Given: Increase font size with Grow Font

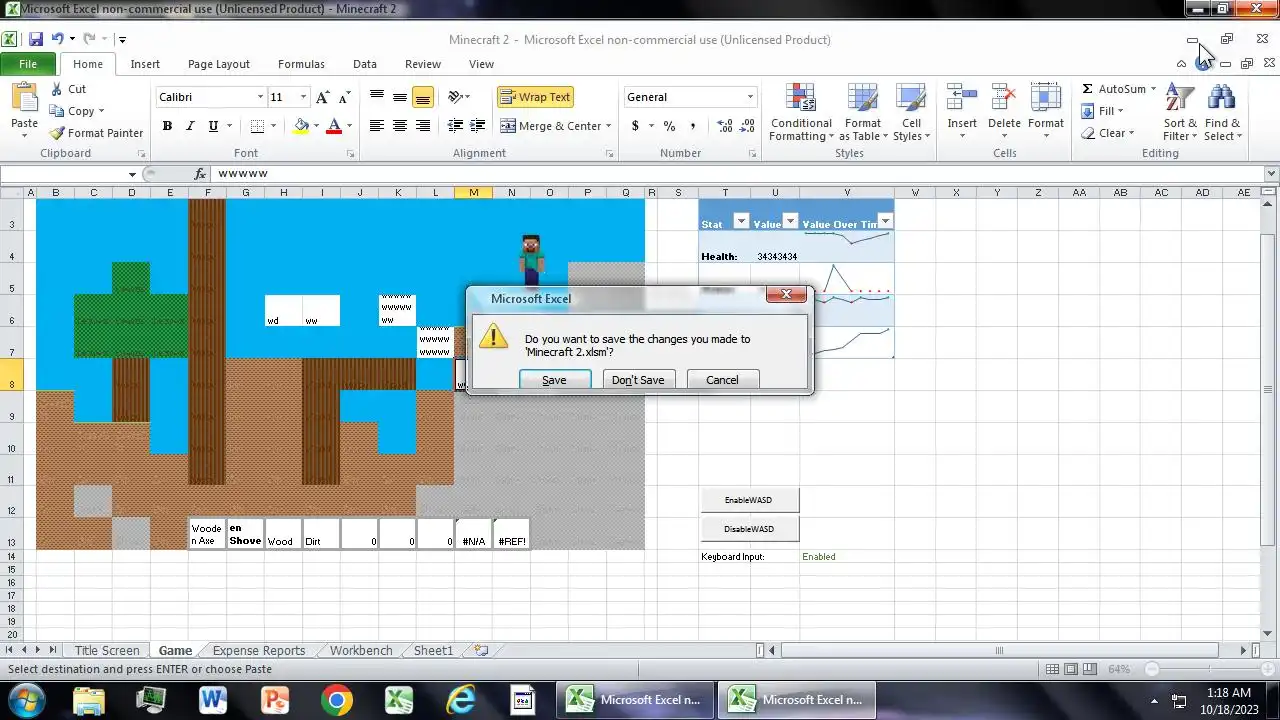Looking at the screenshot, I should [x=322, y=97].
